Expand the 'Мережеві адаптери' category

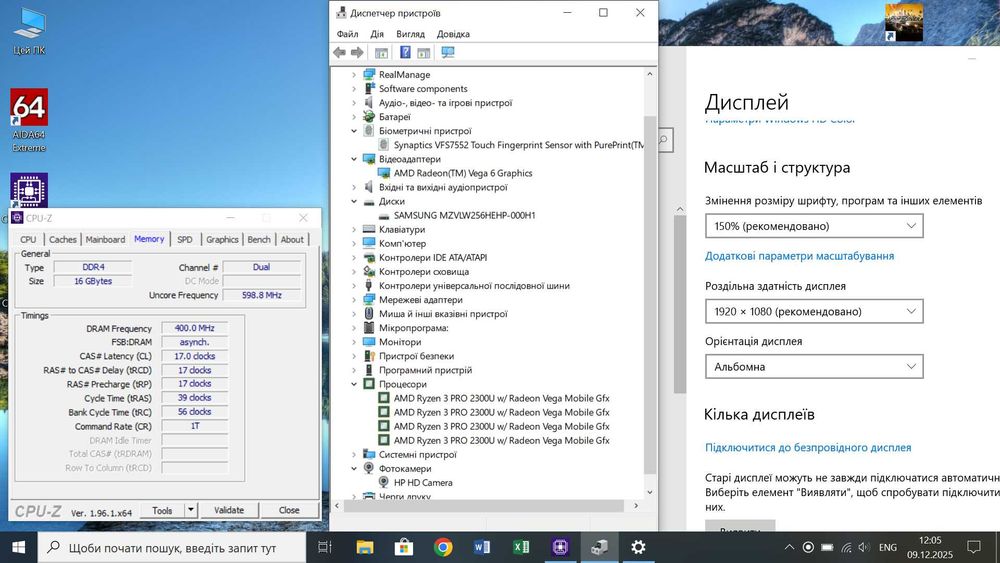click(x=354, y=300)
